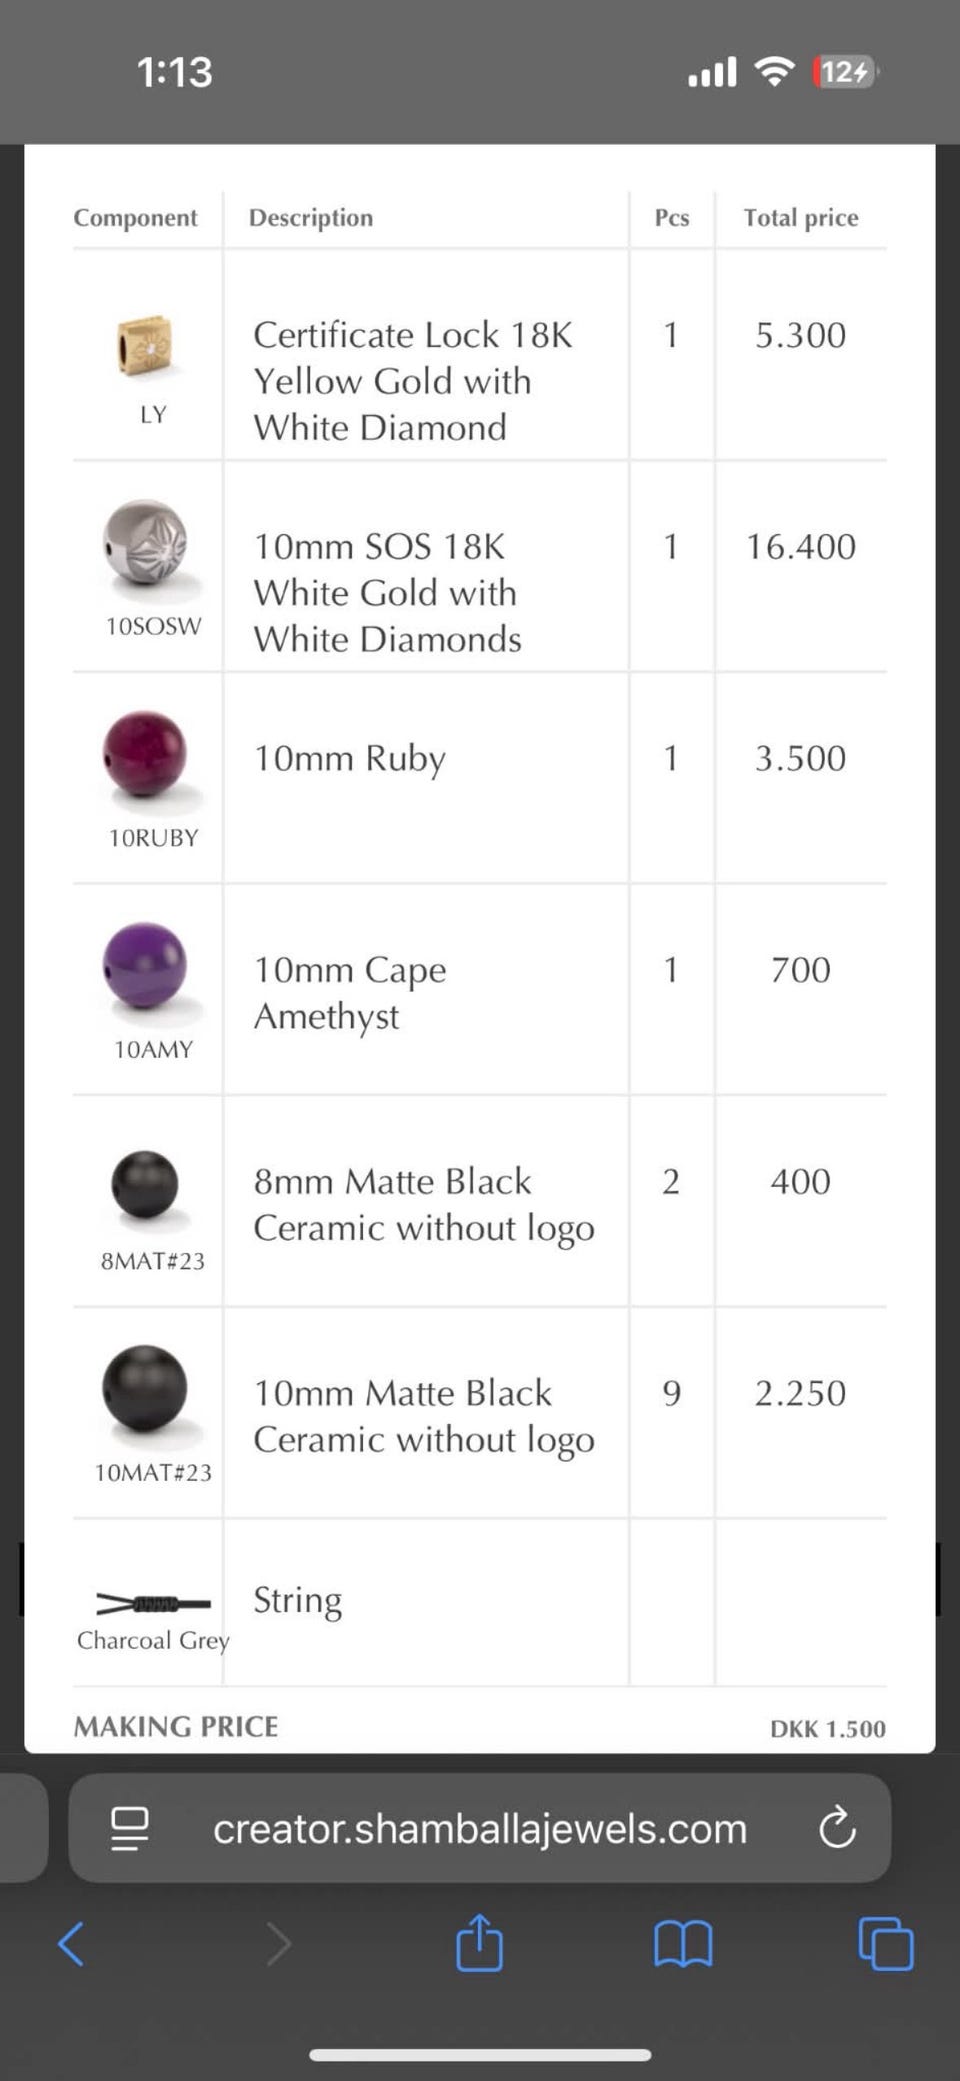The width and height of the screenshot is (960, 2081).
Task: Open the page reader options icon
Action: (130, 1828)
